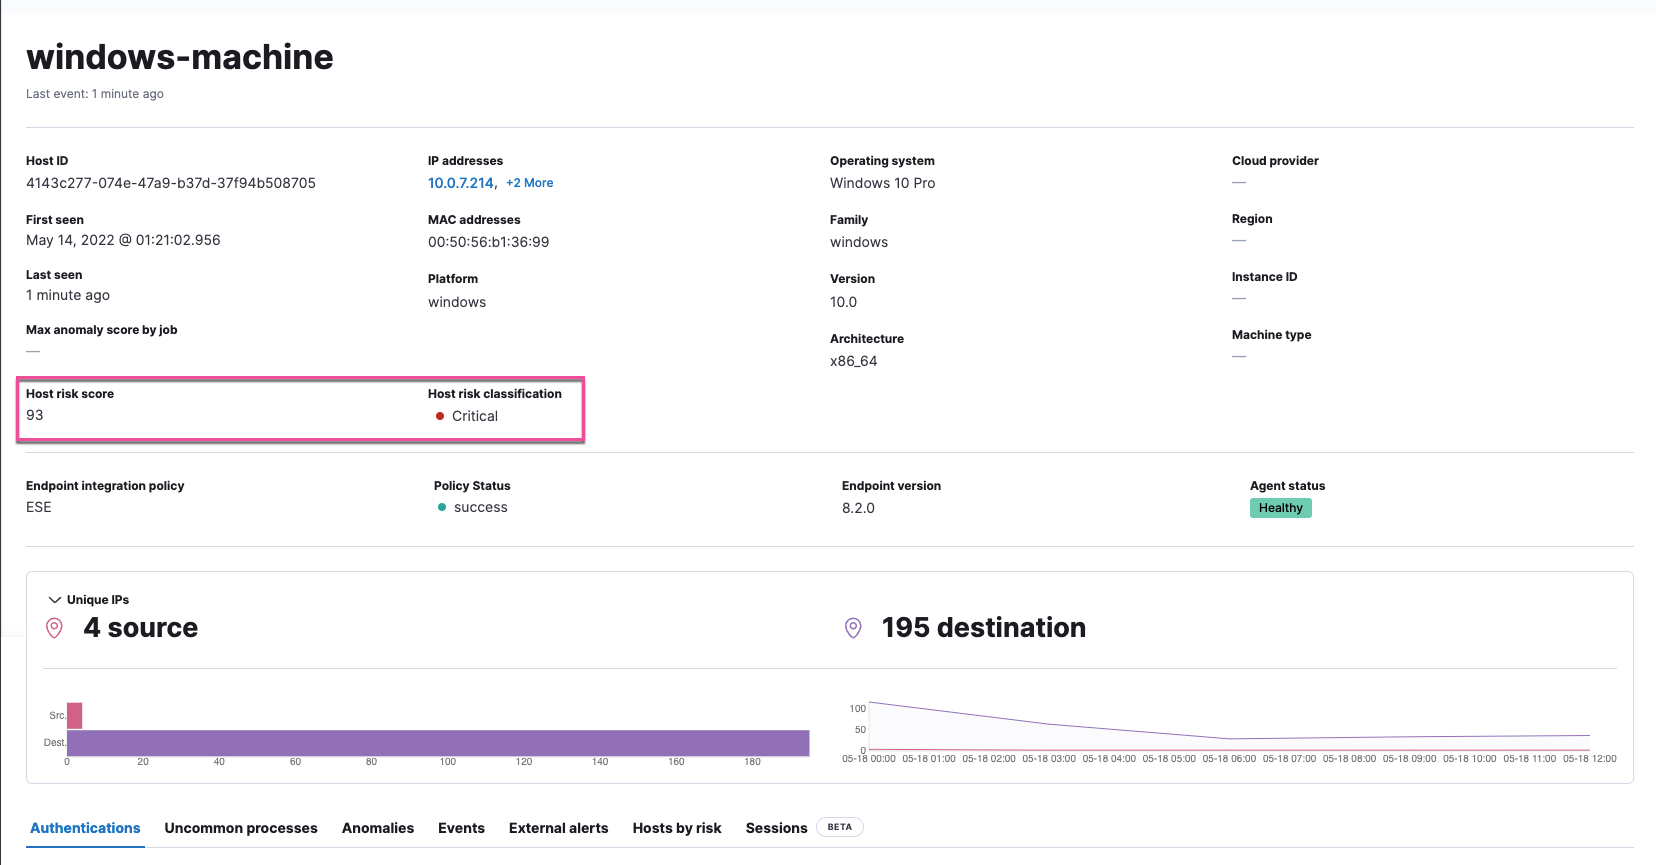Viewport: 1656px width, 865px height.
Task: Click the destination IPs map pin icon
Action: pyautogui.click(x=853, y=628)
